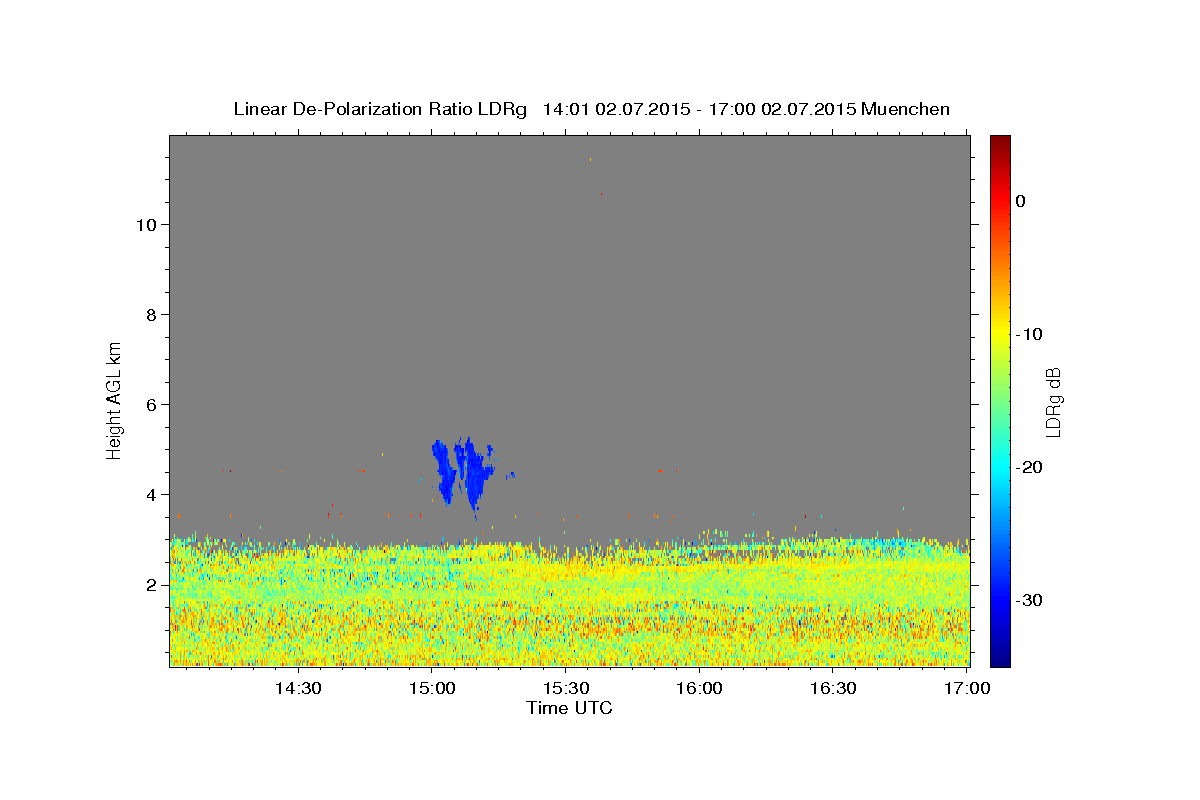Click the colorbar value label -30

tap(1029, 600)
